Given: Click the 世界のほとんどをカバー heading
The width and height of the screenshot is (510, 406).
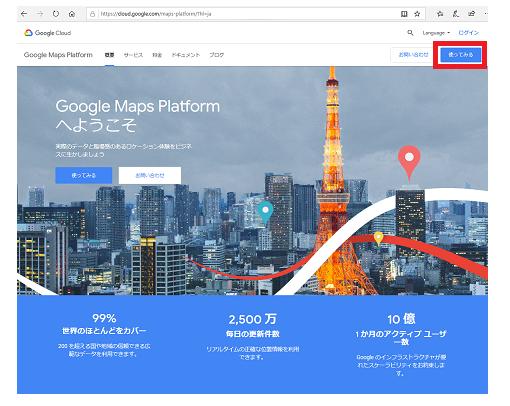Looking at the screenshot, I should click(104, 331).
